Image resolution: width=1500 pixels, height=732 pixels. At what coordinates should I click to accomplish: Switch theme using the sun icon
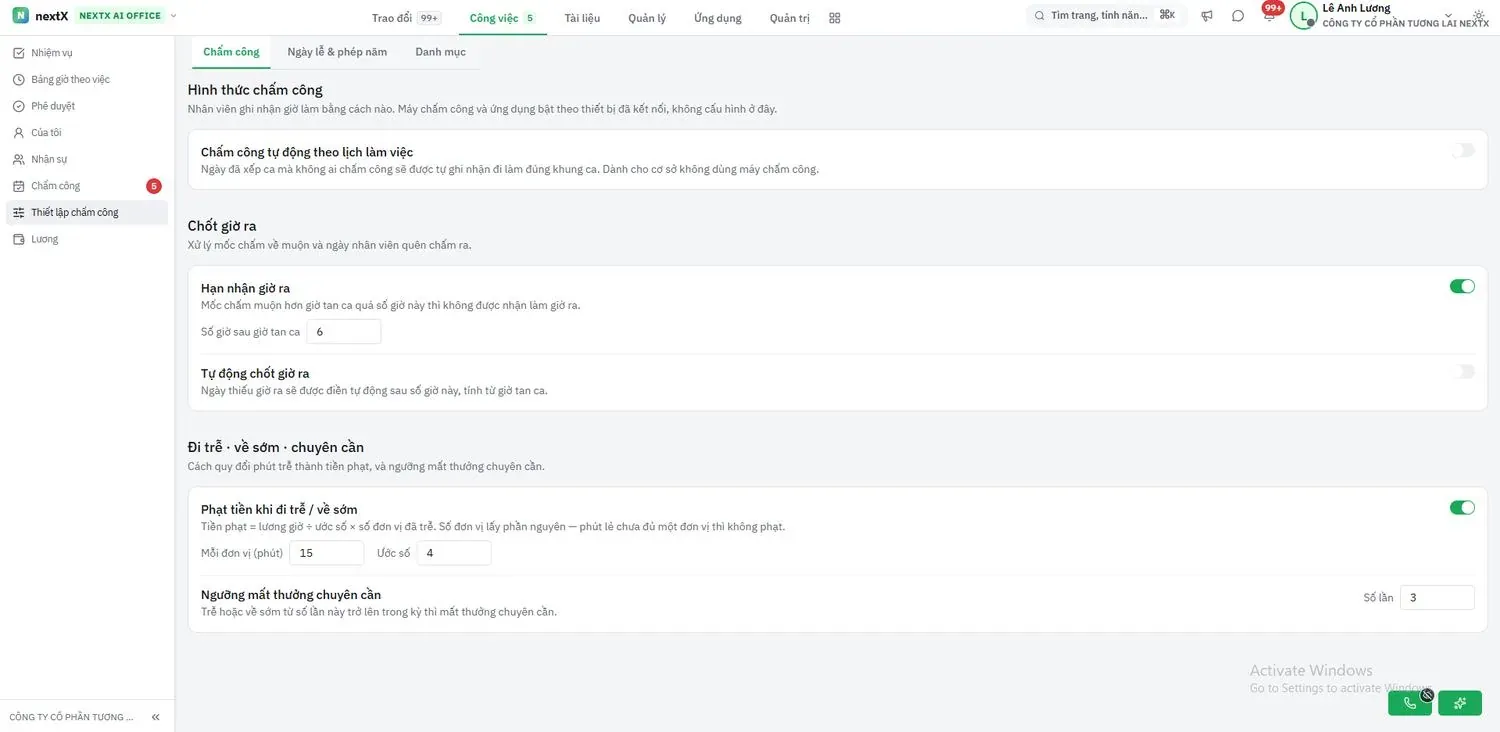1479,16
